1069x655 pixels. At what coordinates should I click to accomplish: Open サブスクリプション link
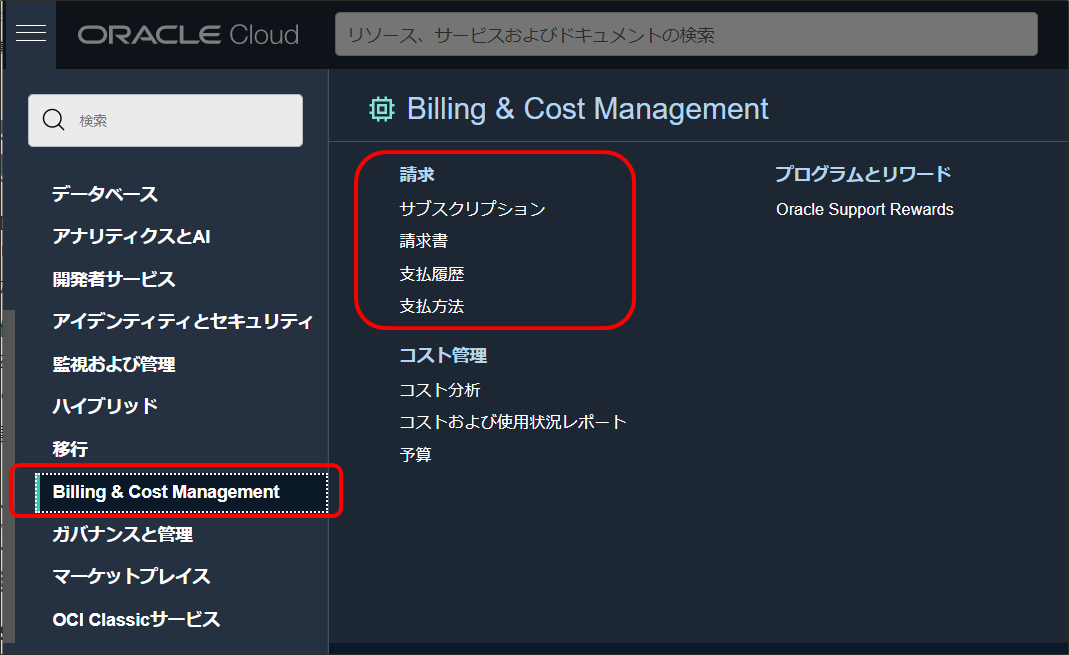(472, 209)
